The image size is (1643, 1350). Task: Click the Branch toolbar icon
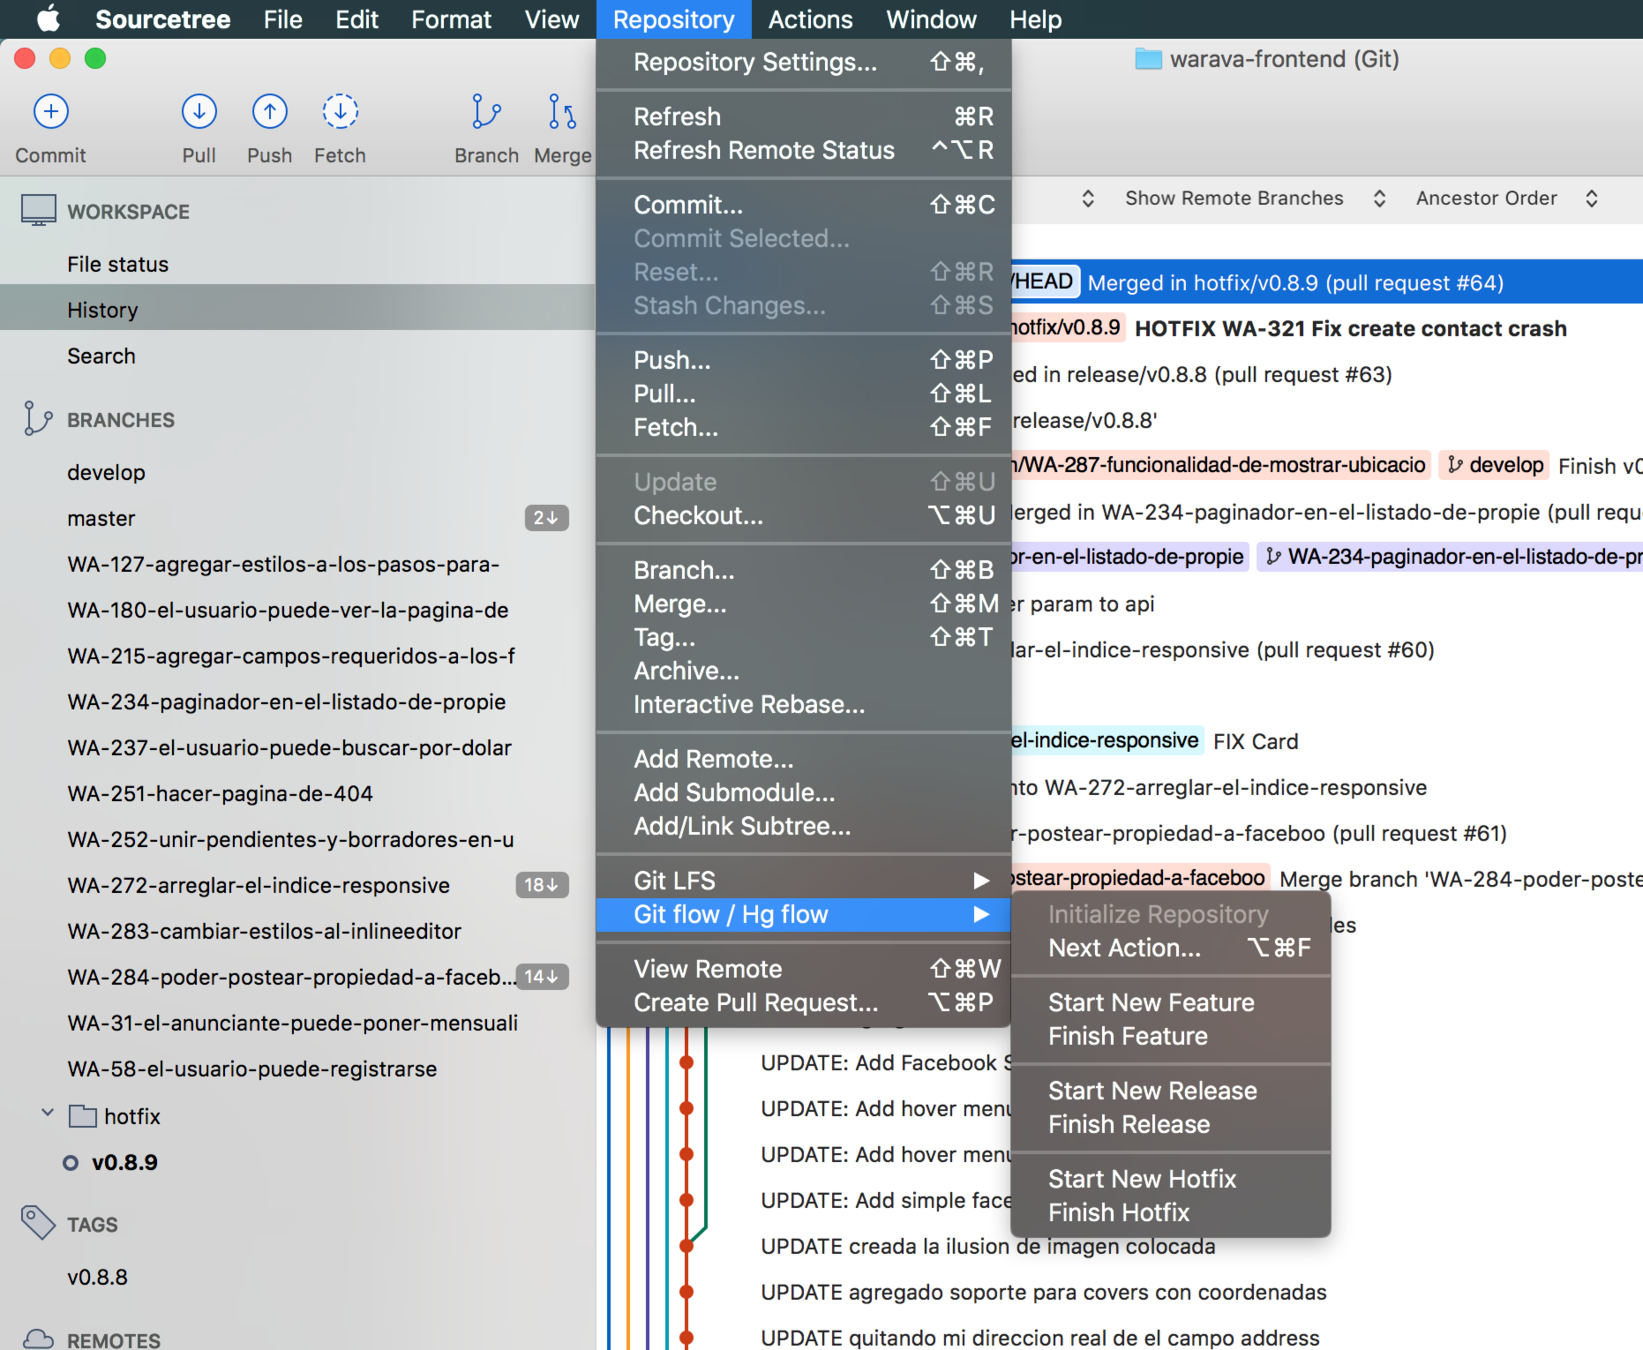(x=486, y=112)
